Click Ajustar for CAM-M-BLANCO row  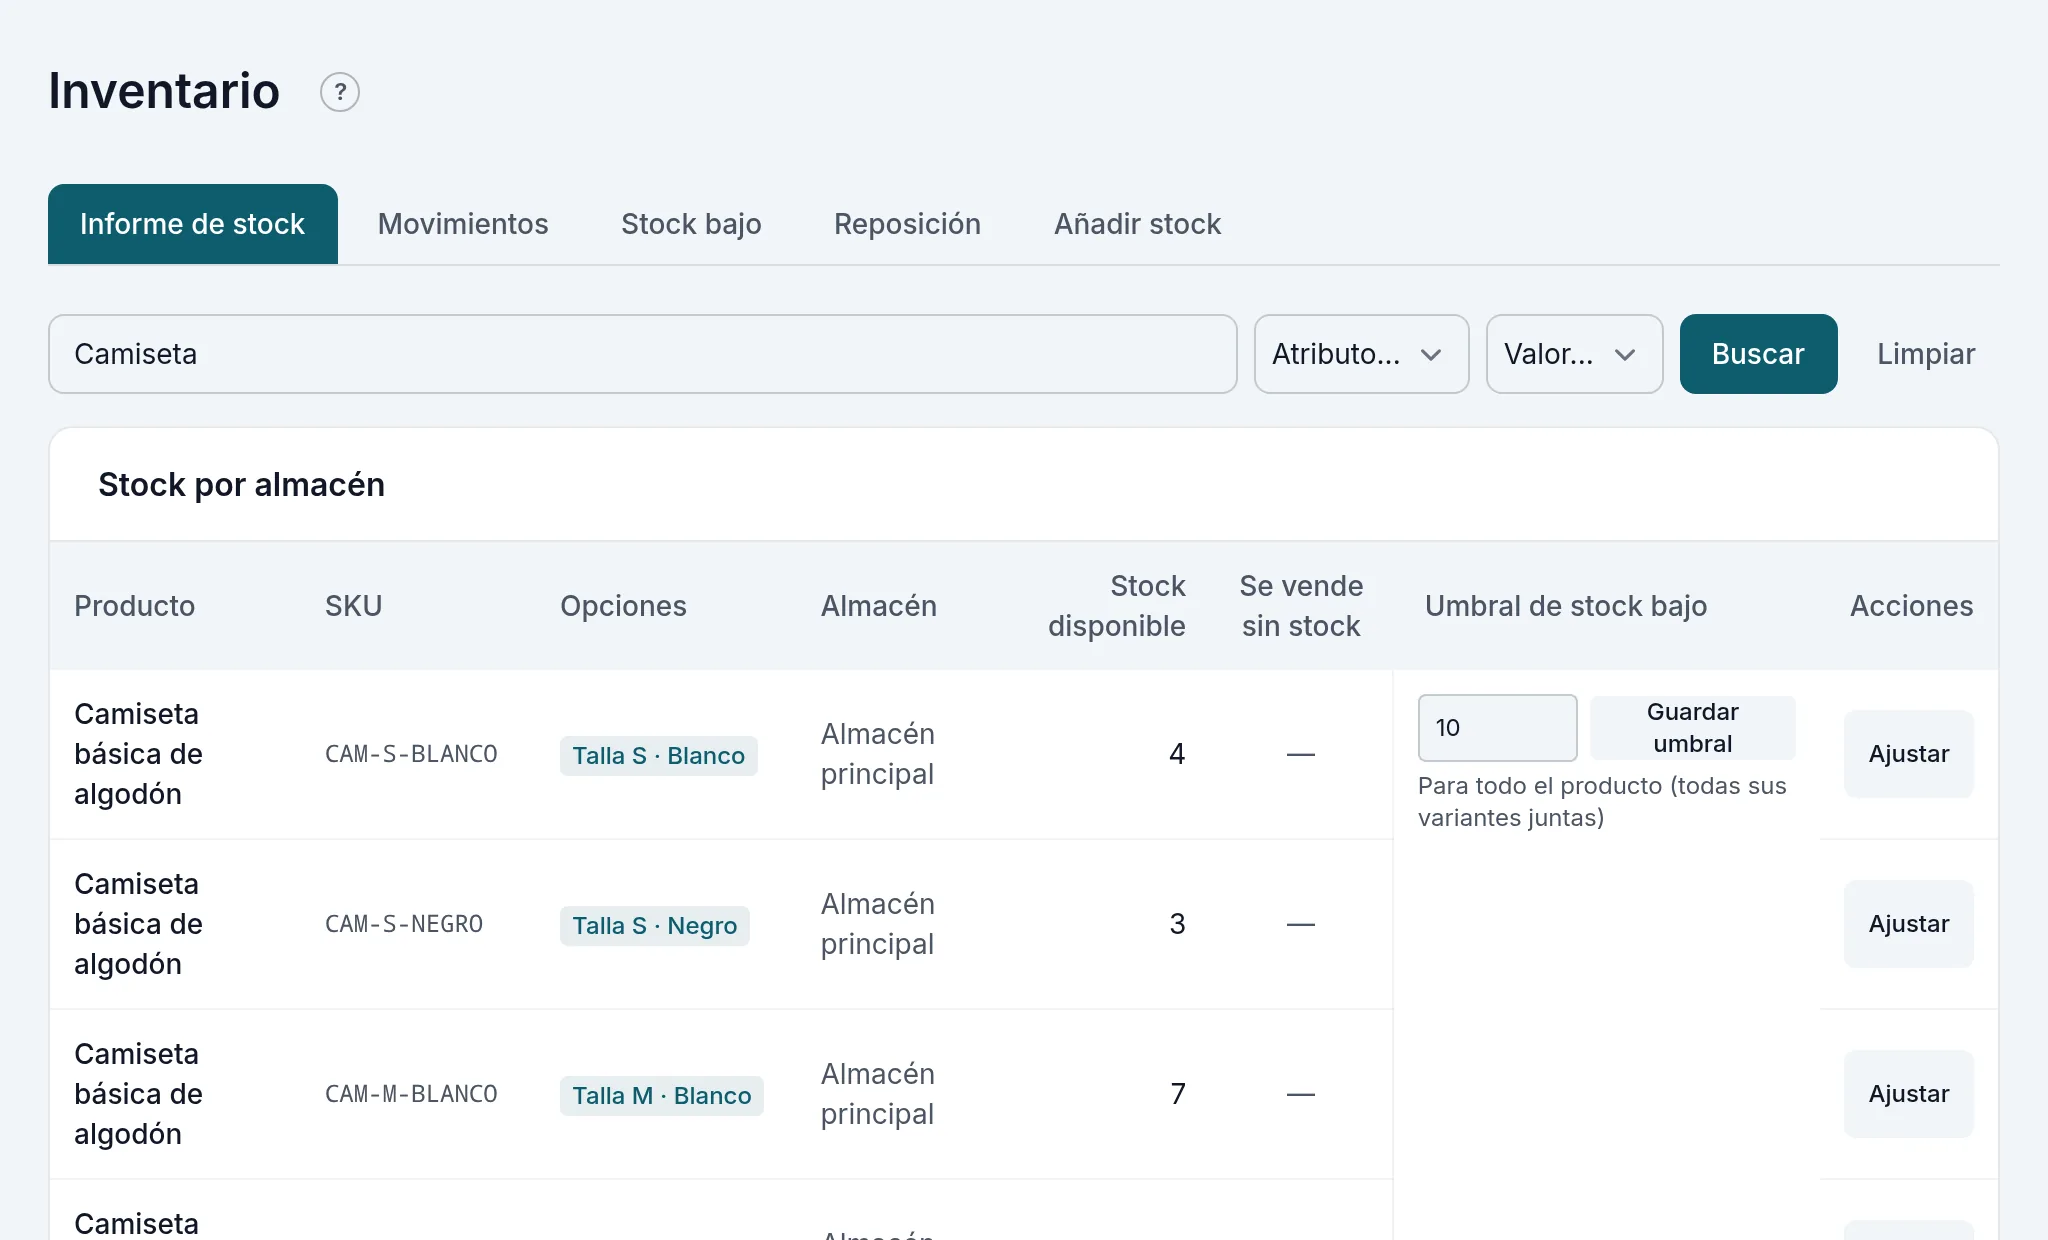click(1908, 1094)
